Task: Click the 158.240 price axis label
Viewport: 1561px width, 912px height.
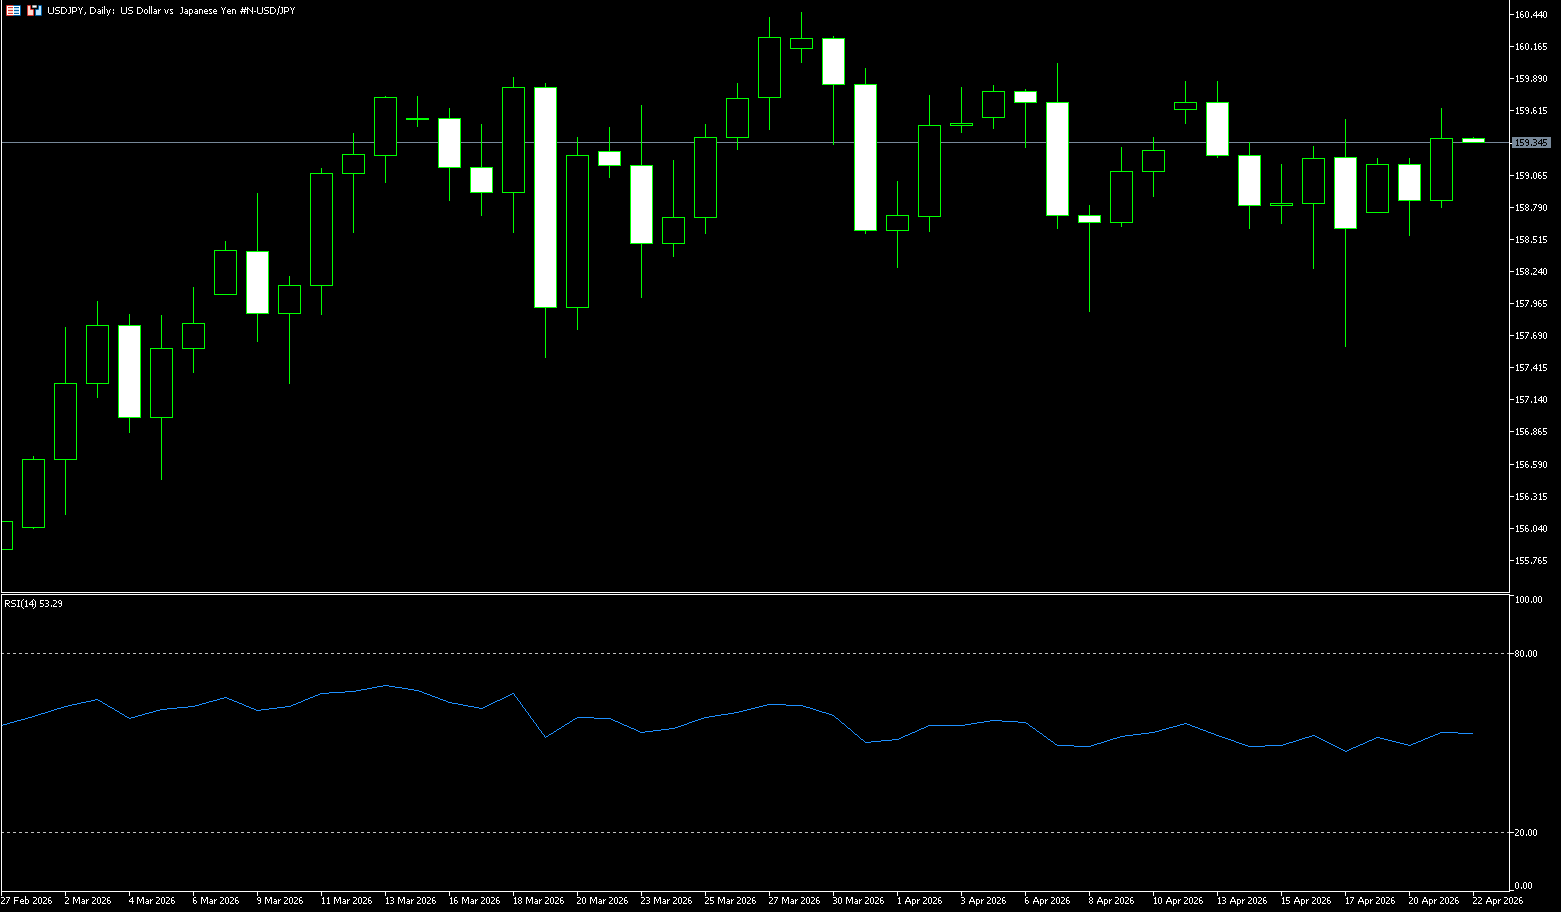Action: coord(1531,272)
